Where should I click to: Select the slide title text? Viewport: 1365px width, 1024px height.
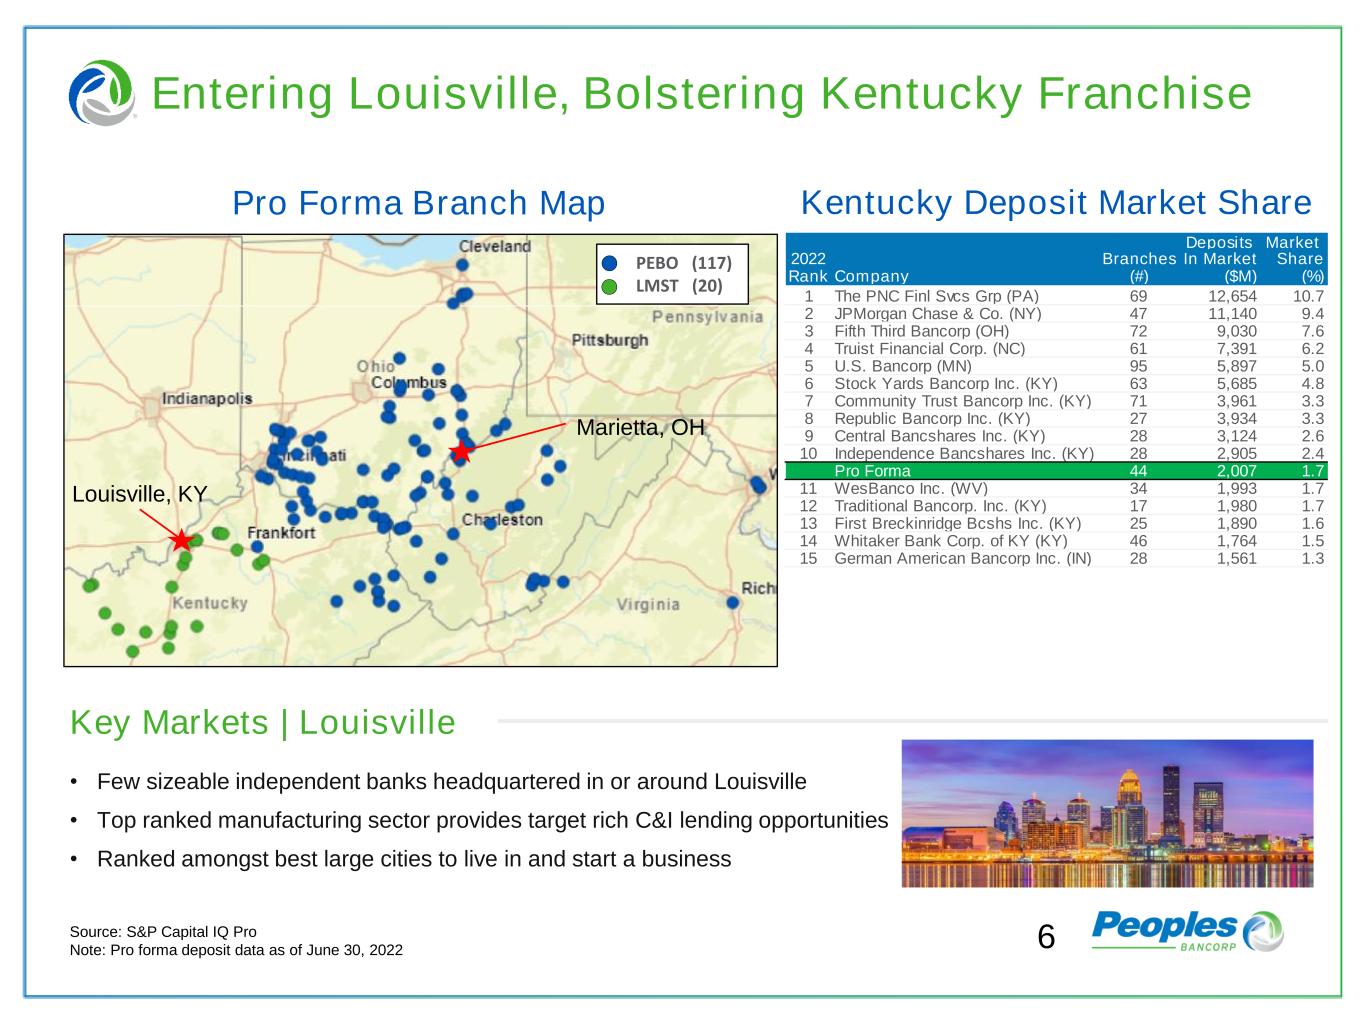click(701, 94)
